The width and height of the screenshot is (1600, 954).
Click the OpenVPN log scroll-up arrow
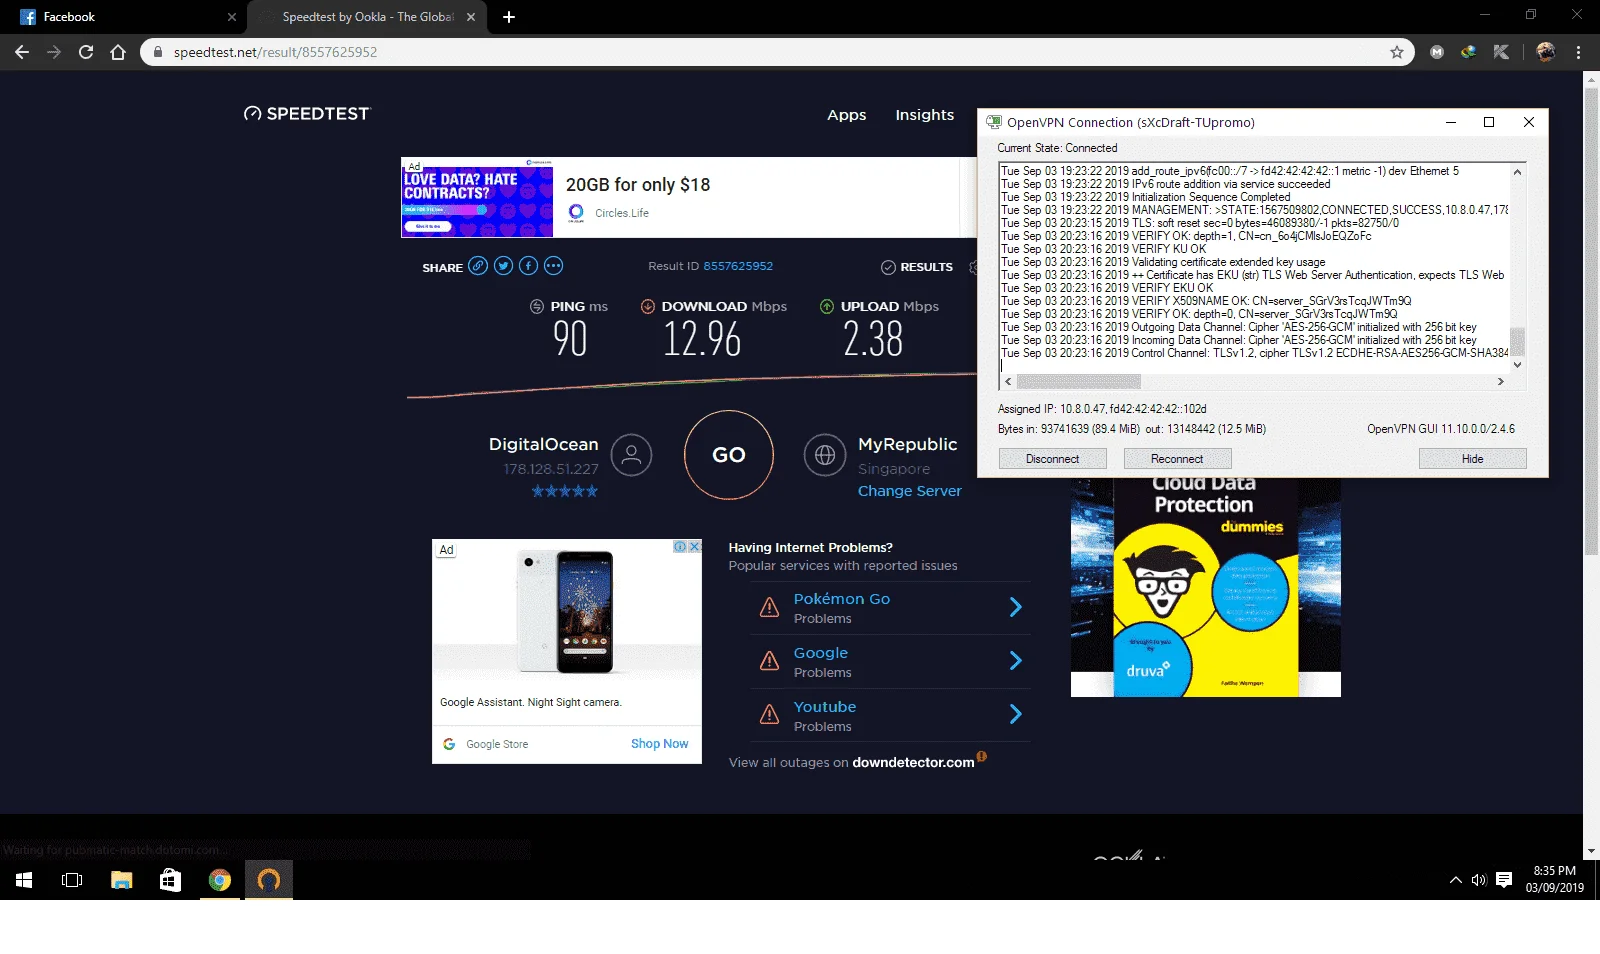[1517, 172]
